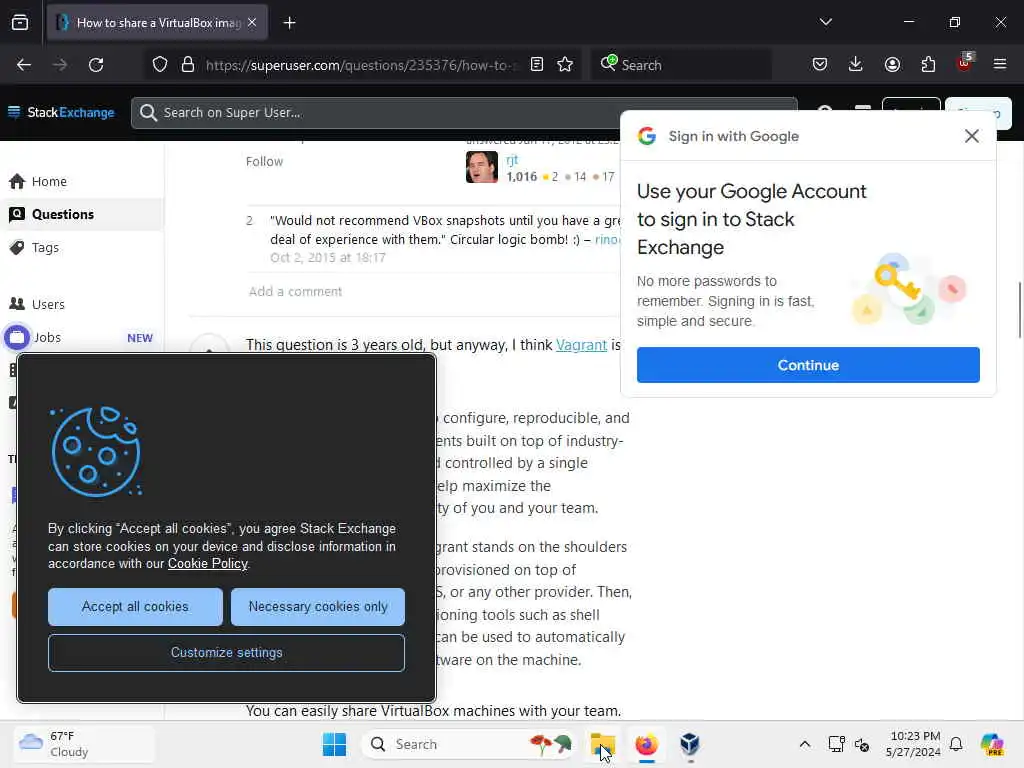Close Sign in with Google popup
Screen dimensions: 1024x768
click(971, 136)
